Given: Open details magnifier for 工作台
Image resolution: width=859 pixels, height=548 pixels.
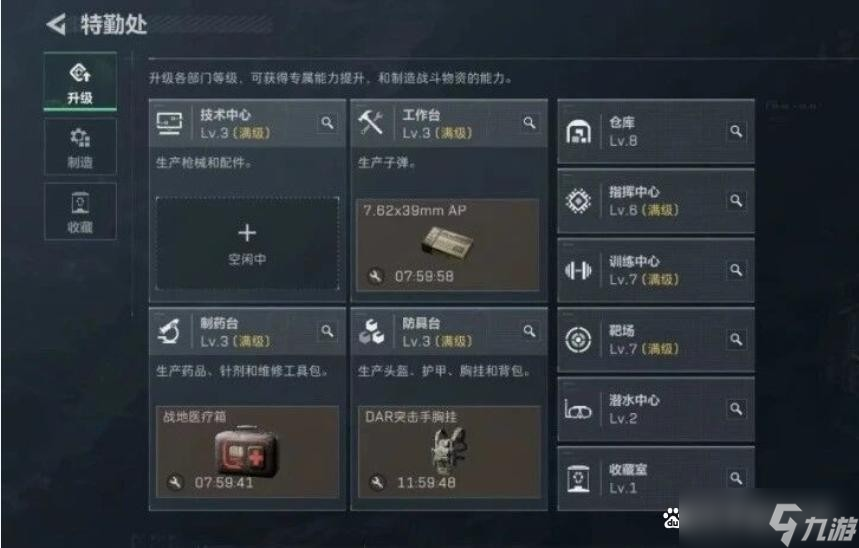Looking at the screenshot, I should click(x=529, y=123).
